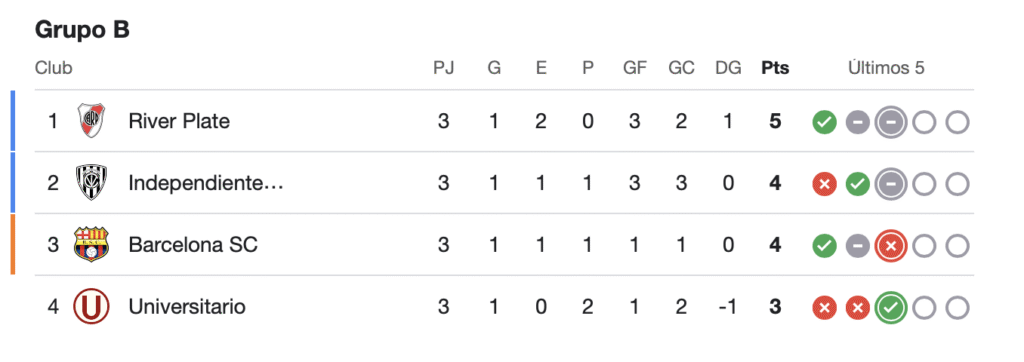
Task: Open the River Plate team name link
Action: (x=179, y=121)
